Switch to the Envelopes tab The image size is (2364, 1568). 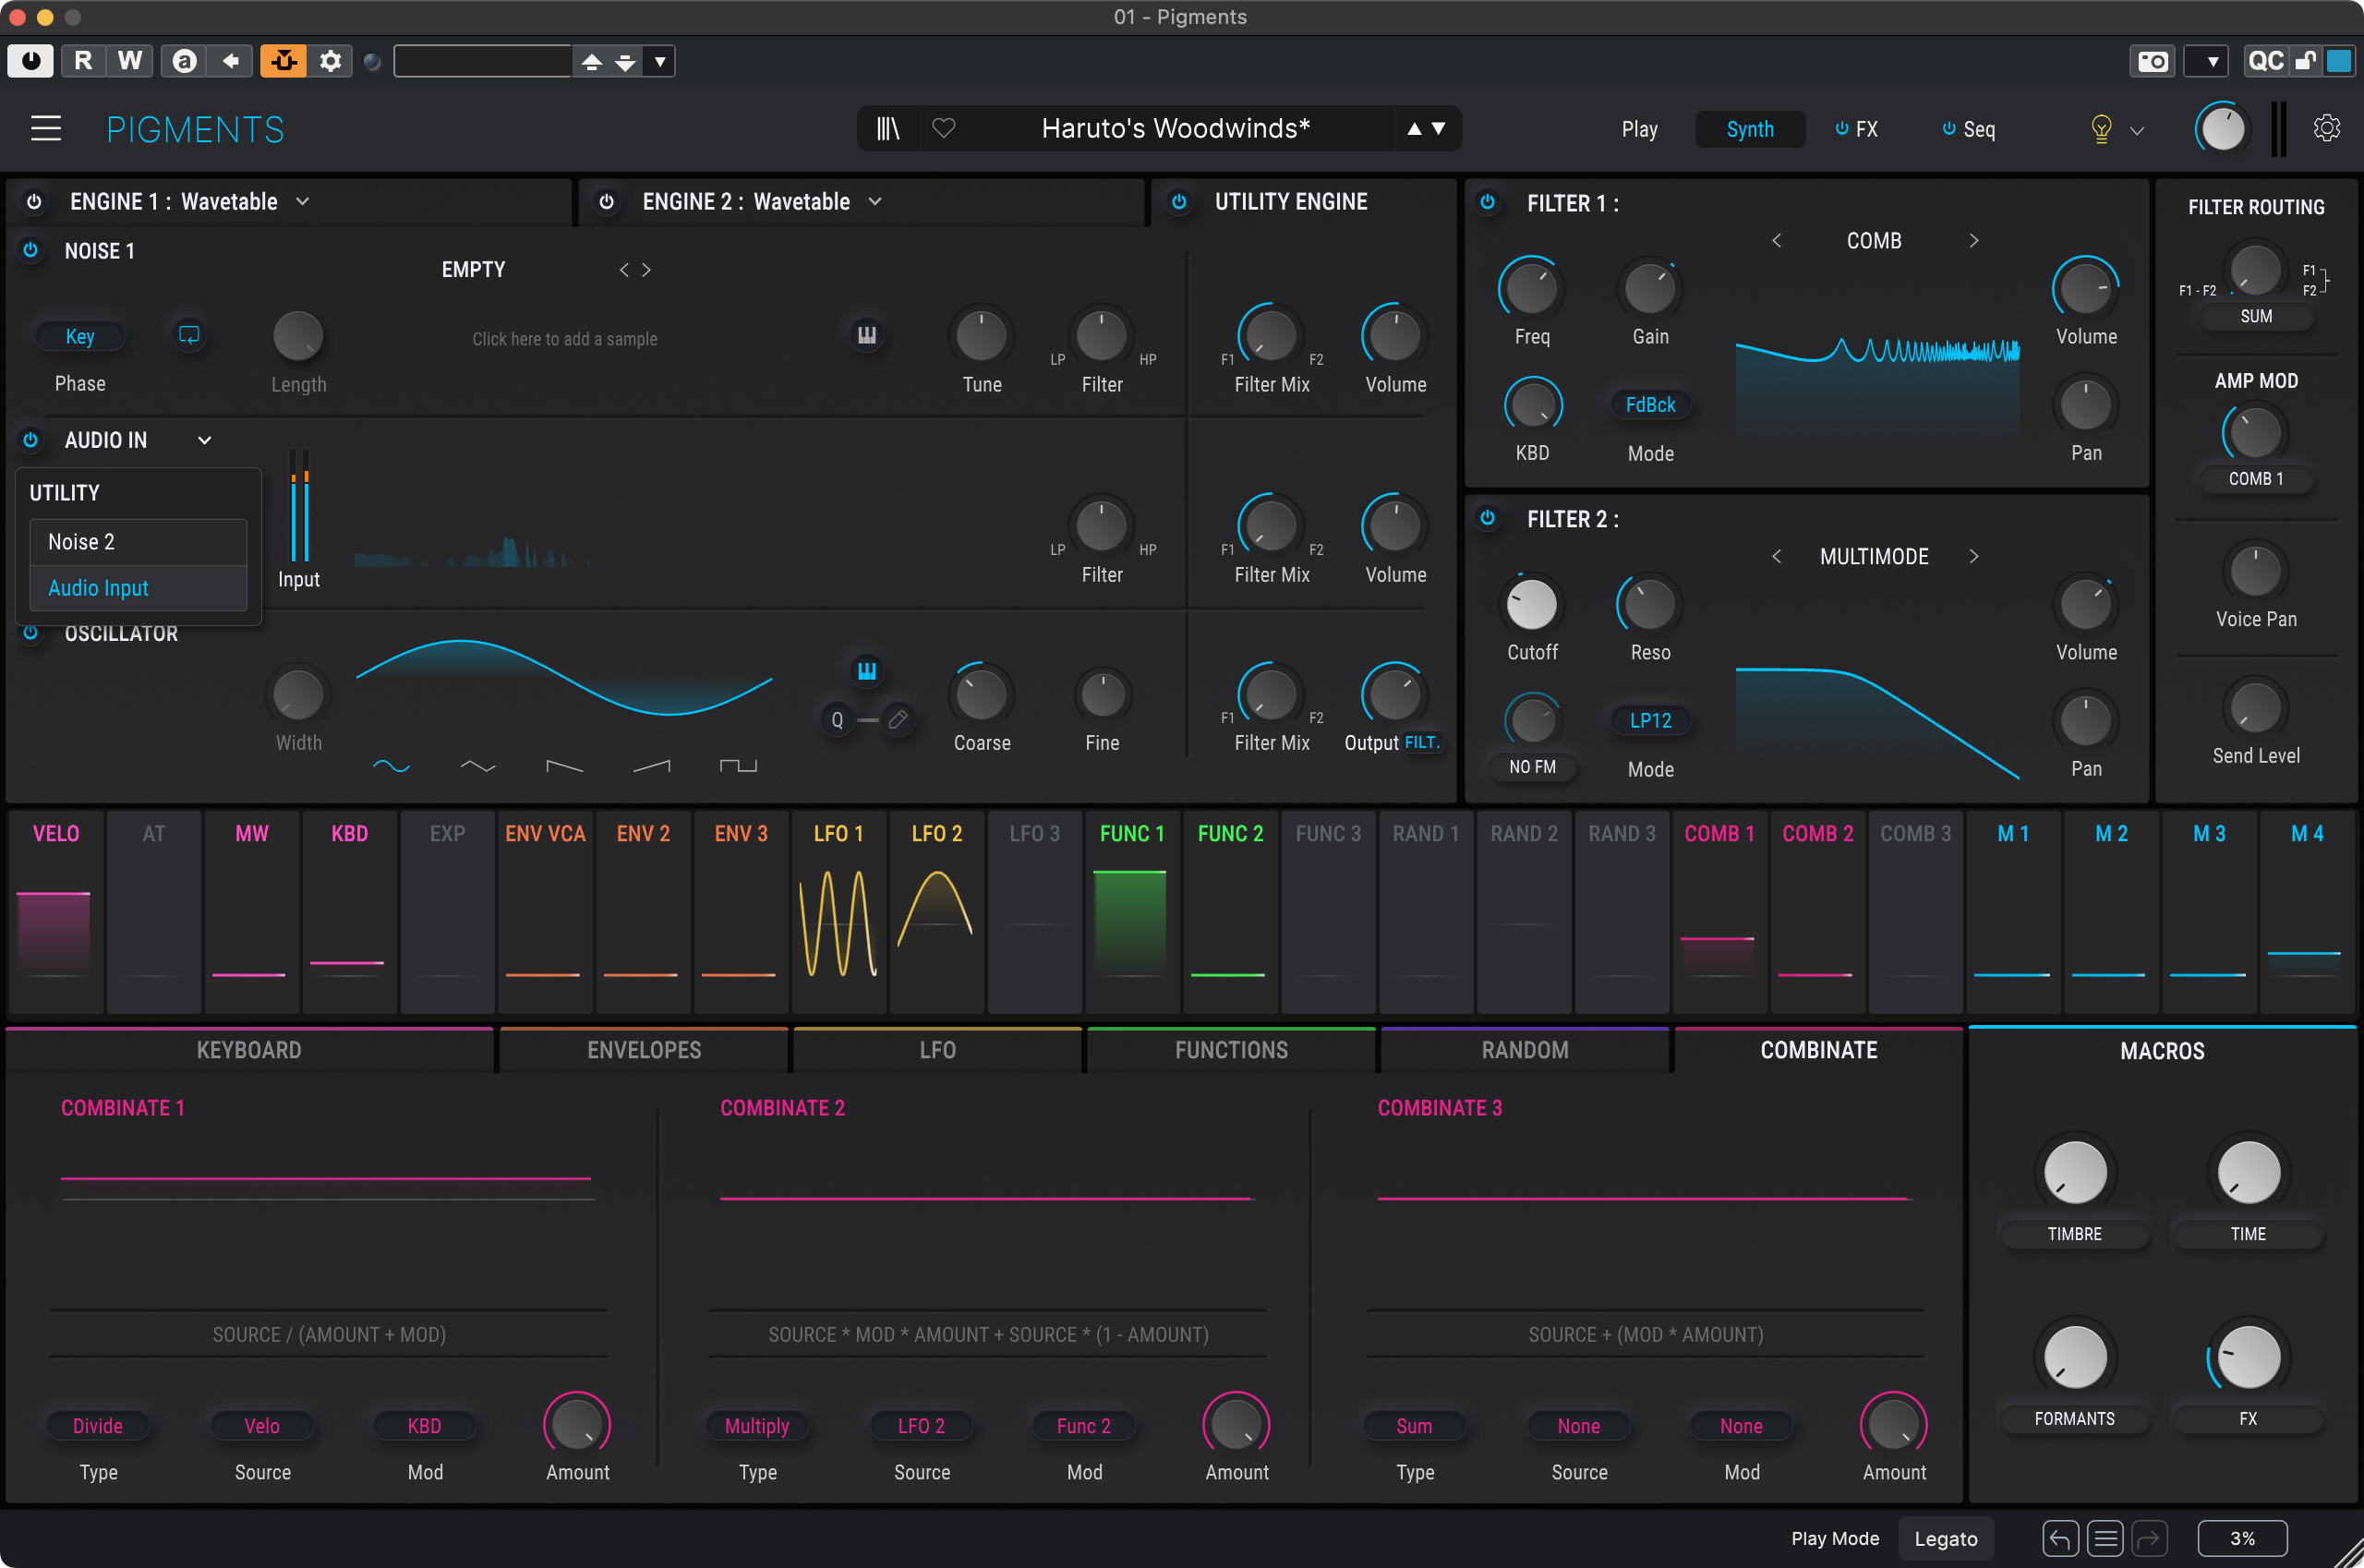pos(644,1050)
